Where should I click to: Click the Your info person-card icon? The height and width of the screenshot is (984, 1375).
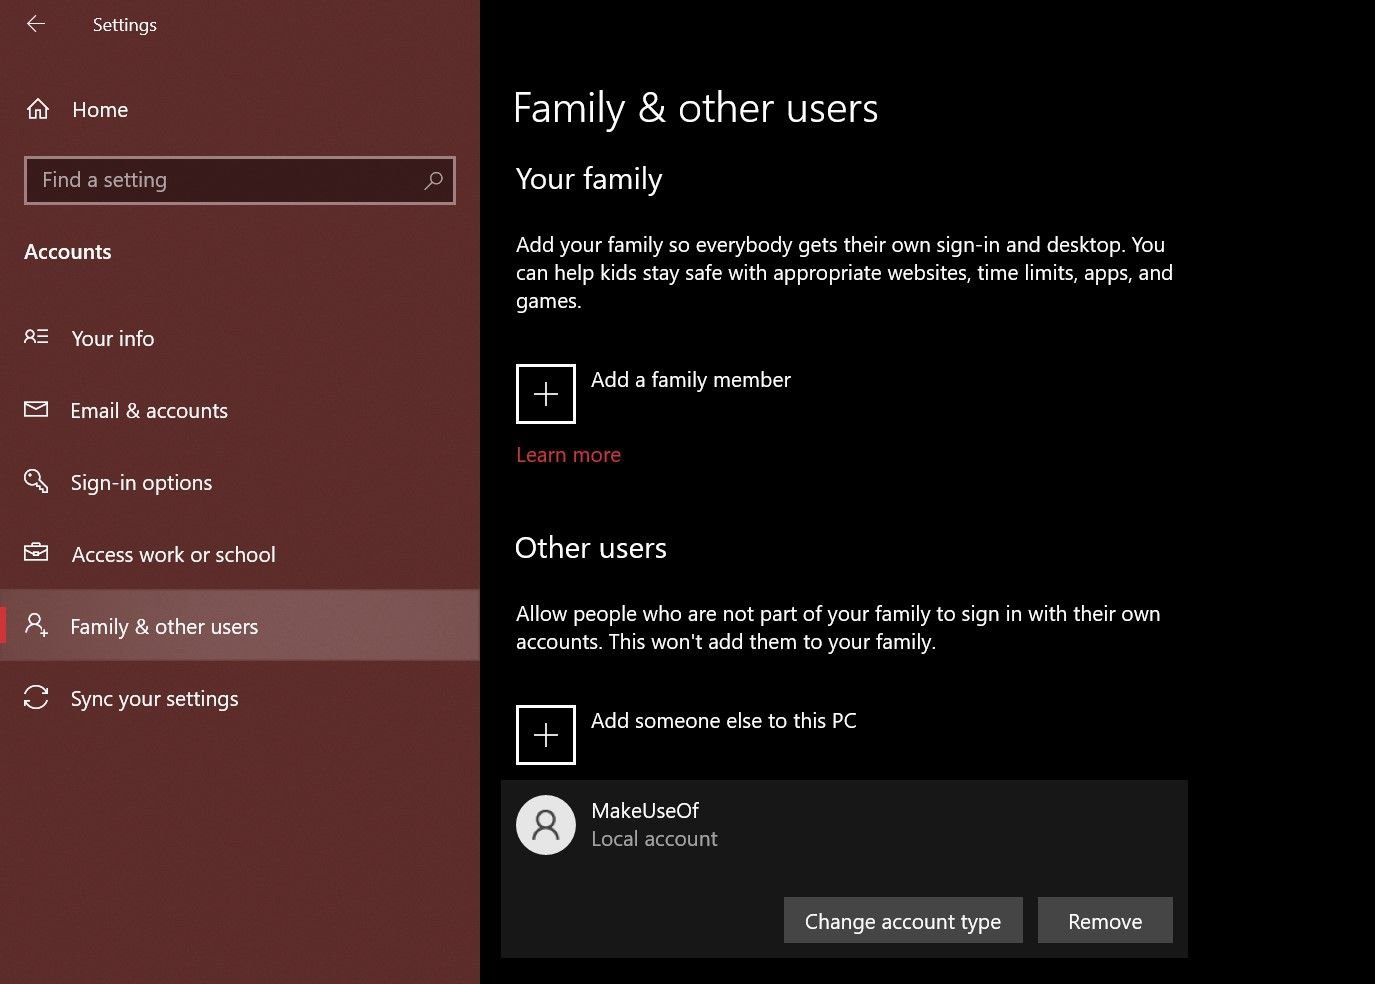tap(36, 338)
